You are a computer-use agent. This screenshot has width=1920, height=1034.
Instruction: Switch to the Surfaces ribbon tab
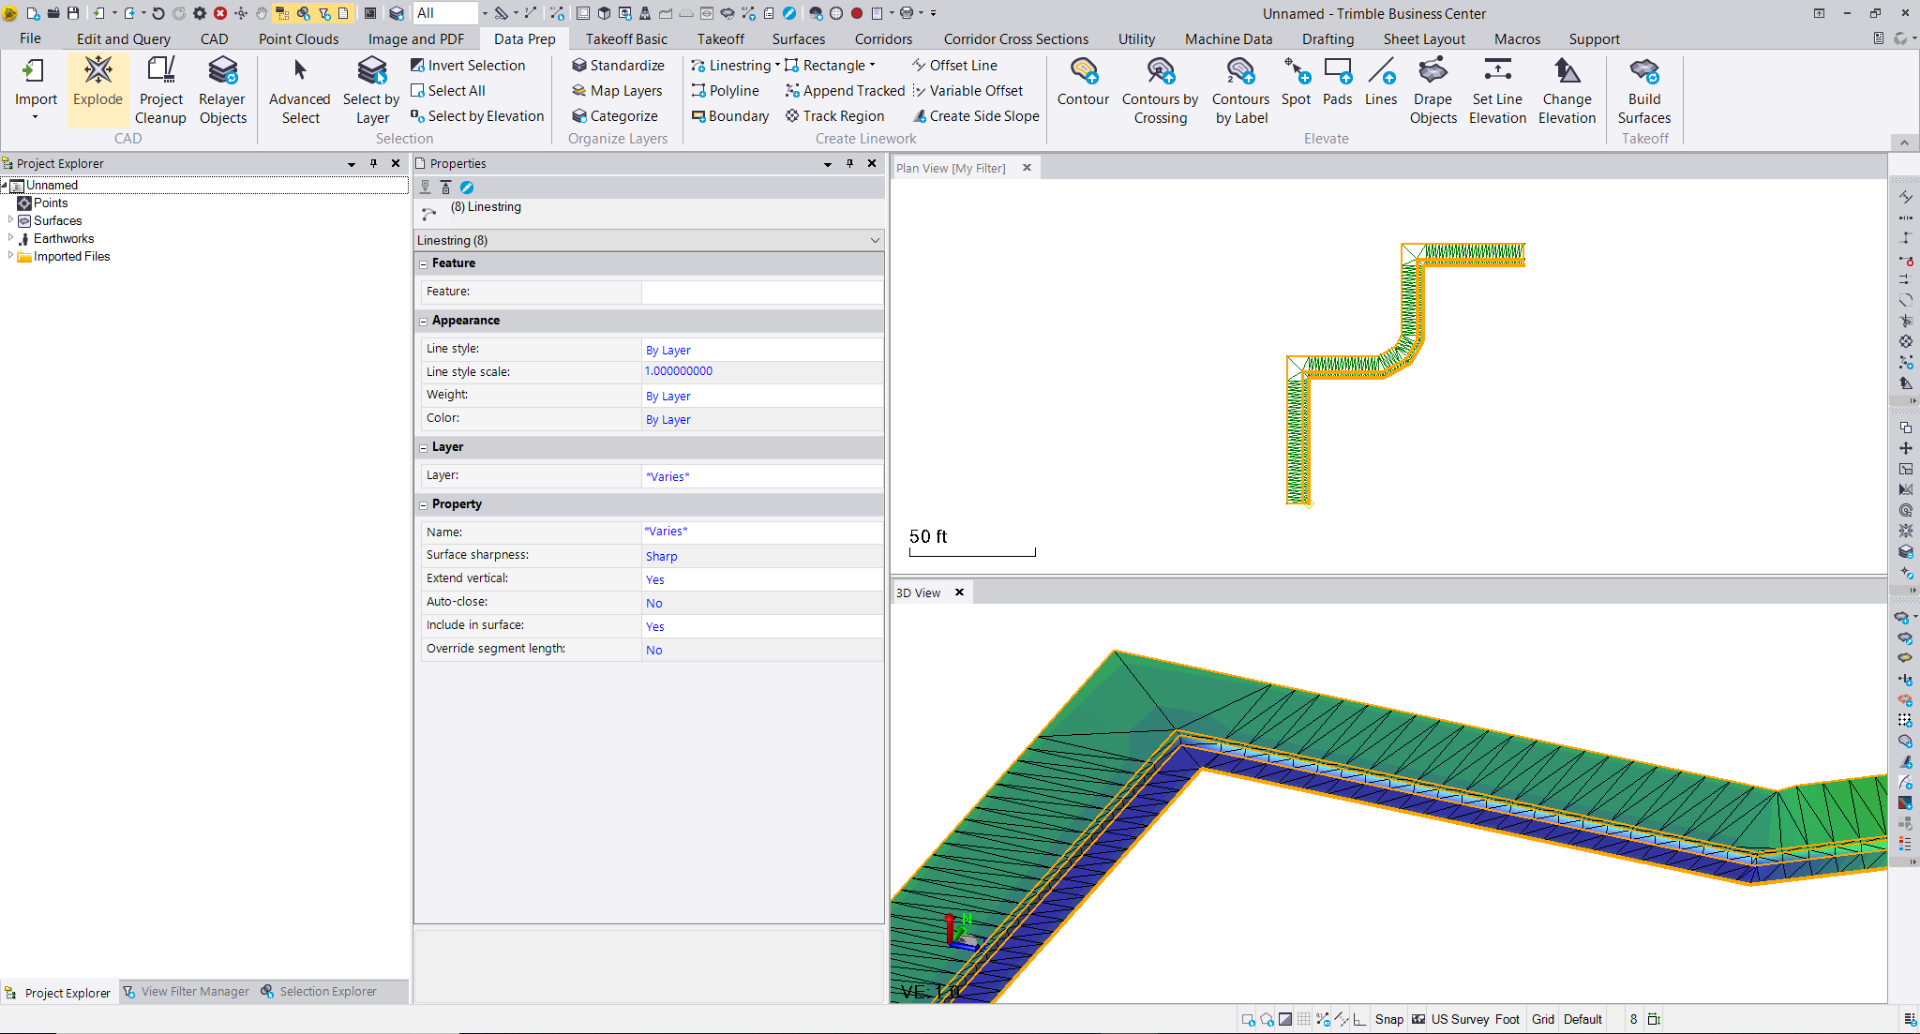coord(798,39)
